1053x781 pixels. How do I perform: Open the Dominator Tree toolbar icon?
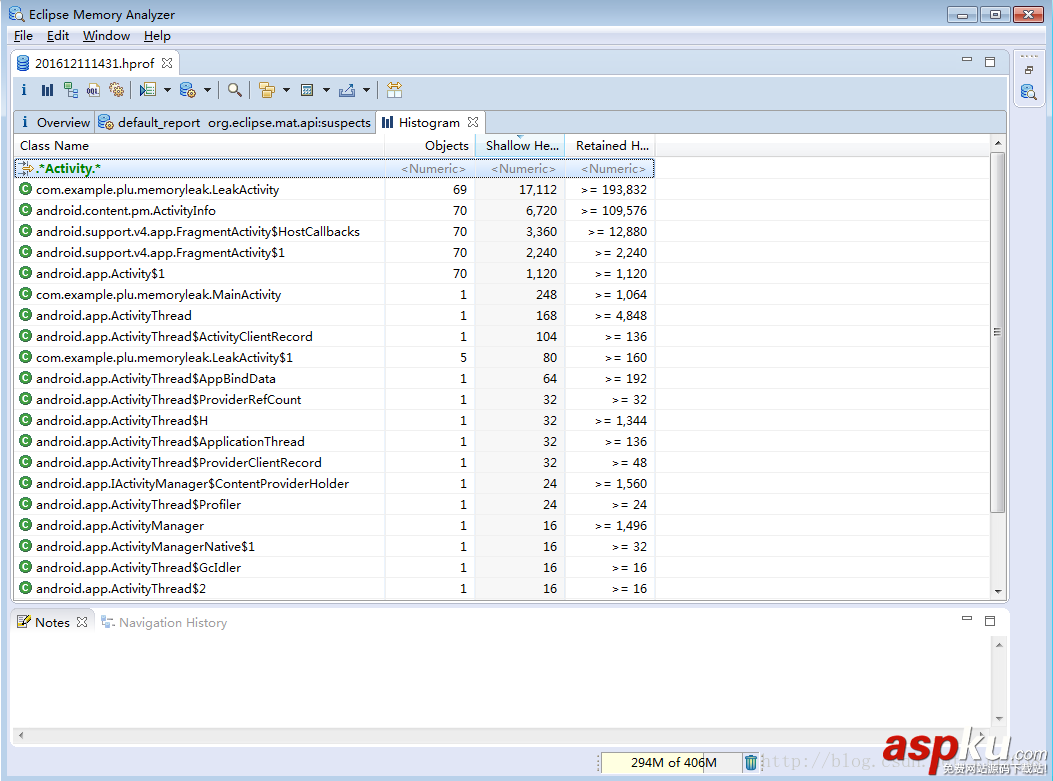point(70,90)
